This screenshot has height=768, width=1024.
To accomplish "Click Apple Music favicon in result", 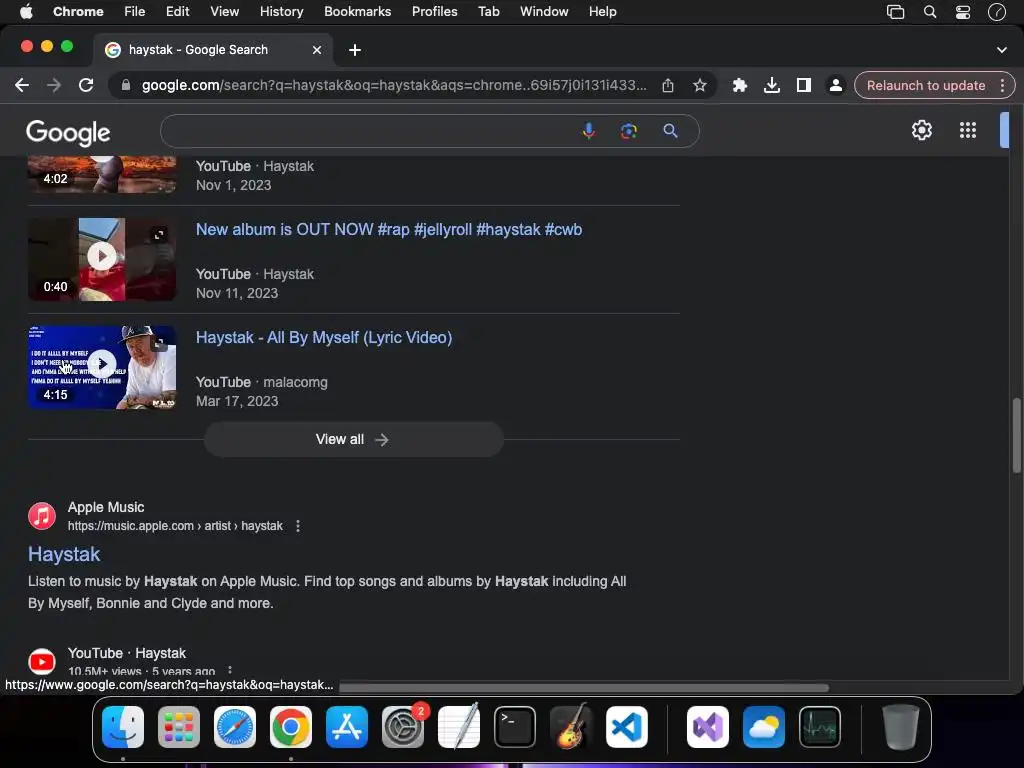I will click(x=42, y=516).
